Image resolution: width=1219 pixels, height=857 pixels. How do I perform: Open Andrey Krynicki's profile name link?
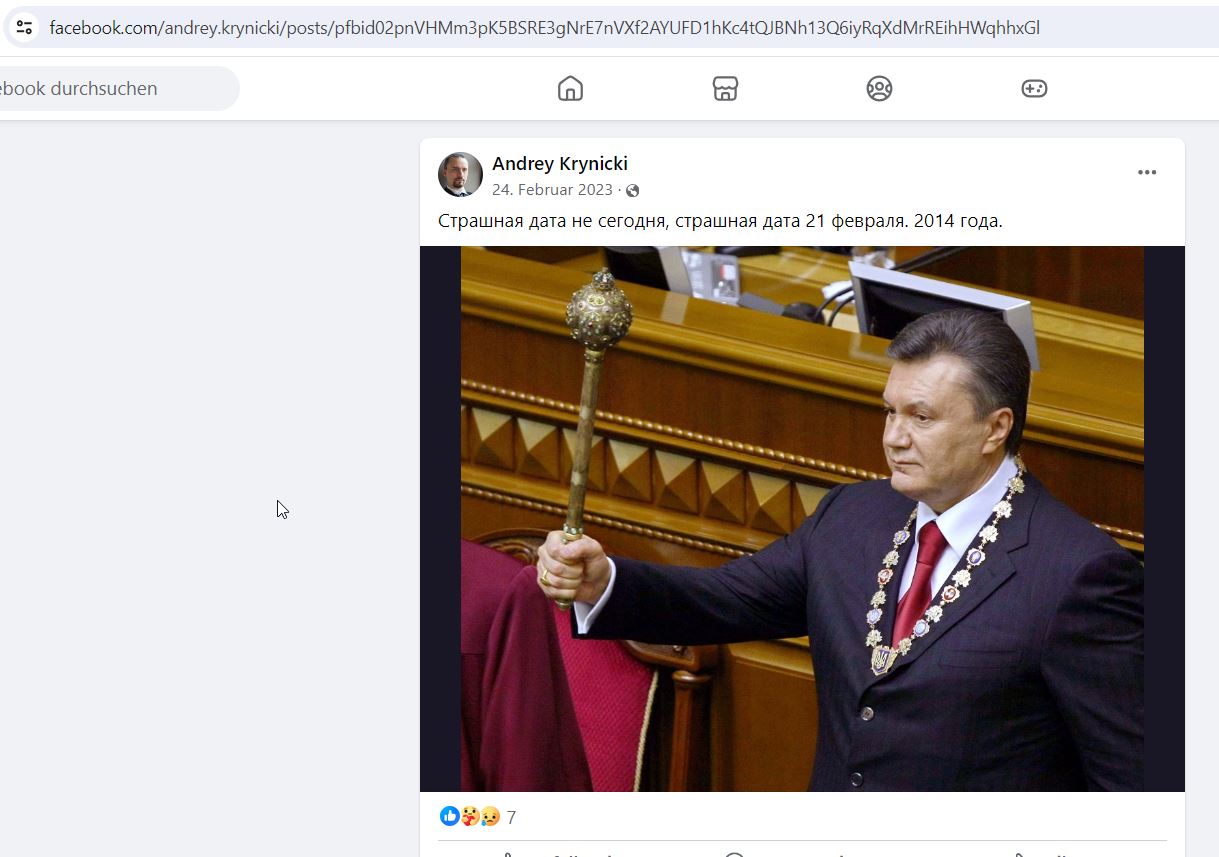point(560,163)
